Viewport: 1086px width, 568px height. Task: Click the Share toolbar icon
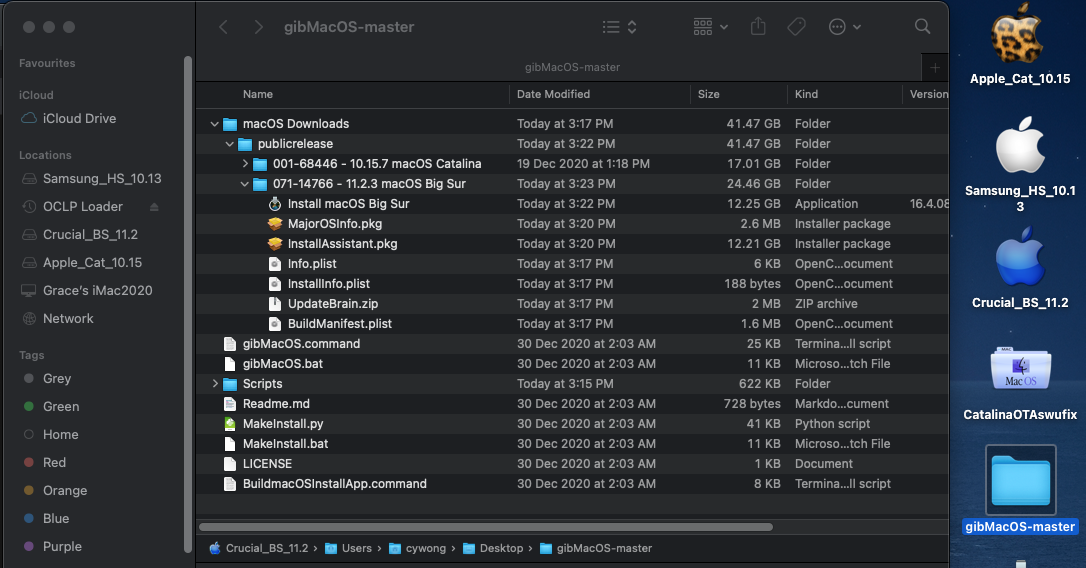[x=758, y=27]
